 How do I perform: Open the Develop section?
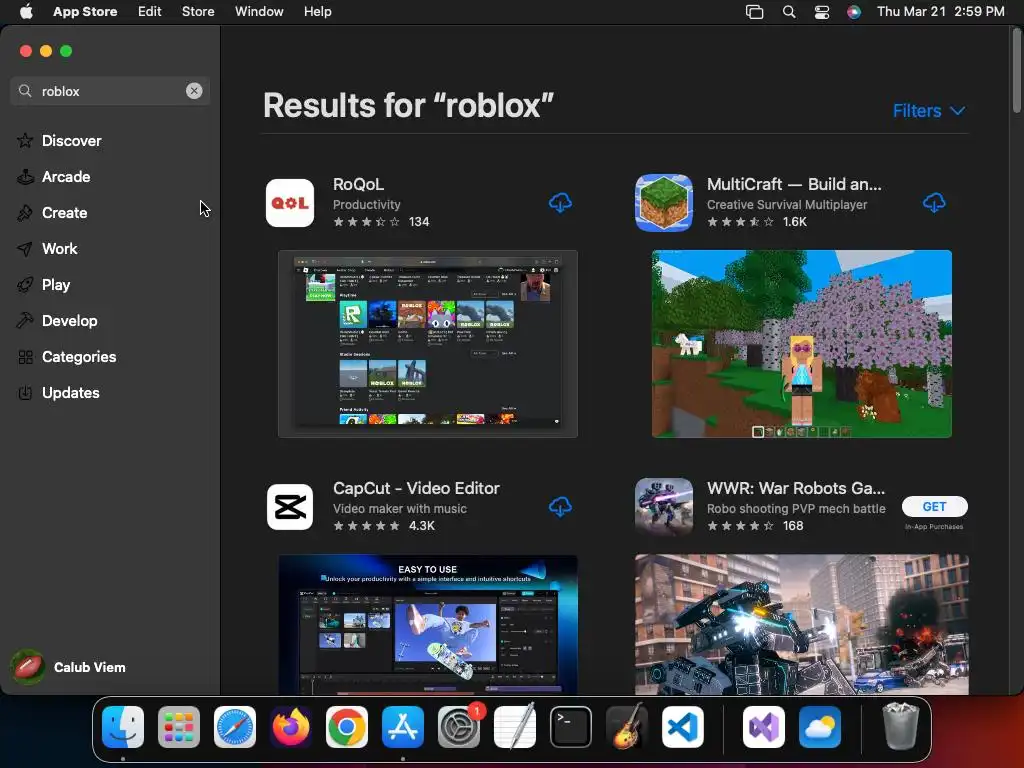point(69,320)
